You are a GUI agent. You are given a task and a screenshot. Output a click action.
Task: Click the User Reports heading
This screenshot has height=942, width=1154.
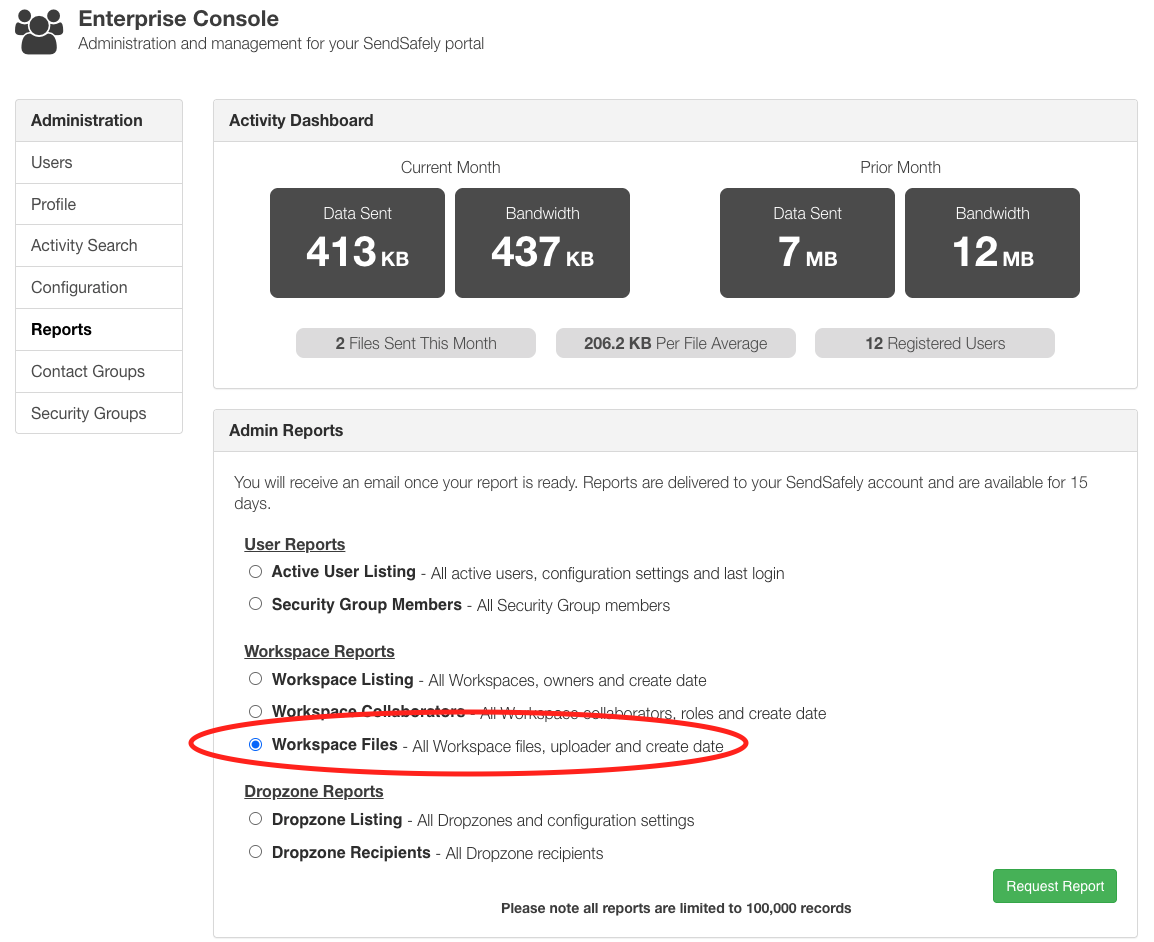point(294,545)
